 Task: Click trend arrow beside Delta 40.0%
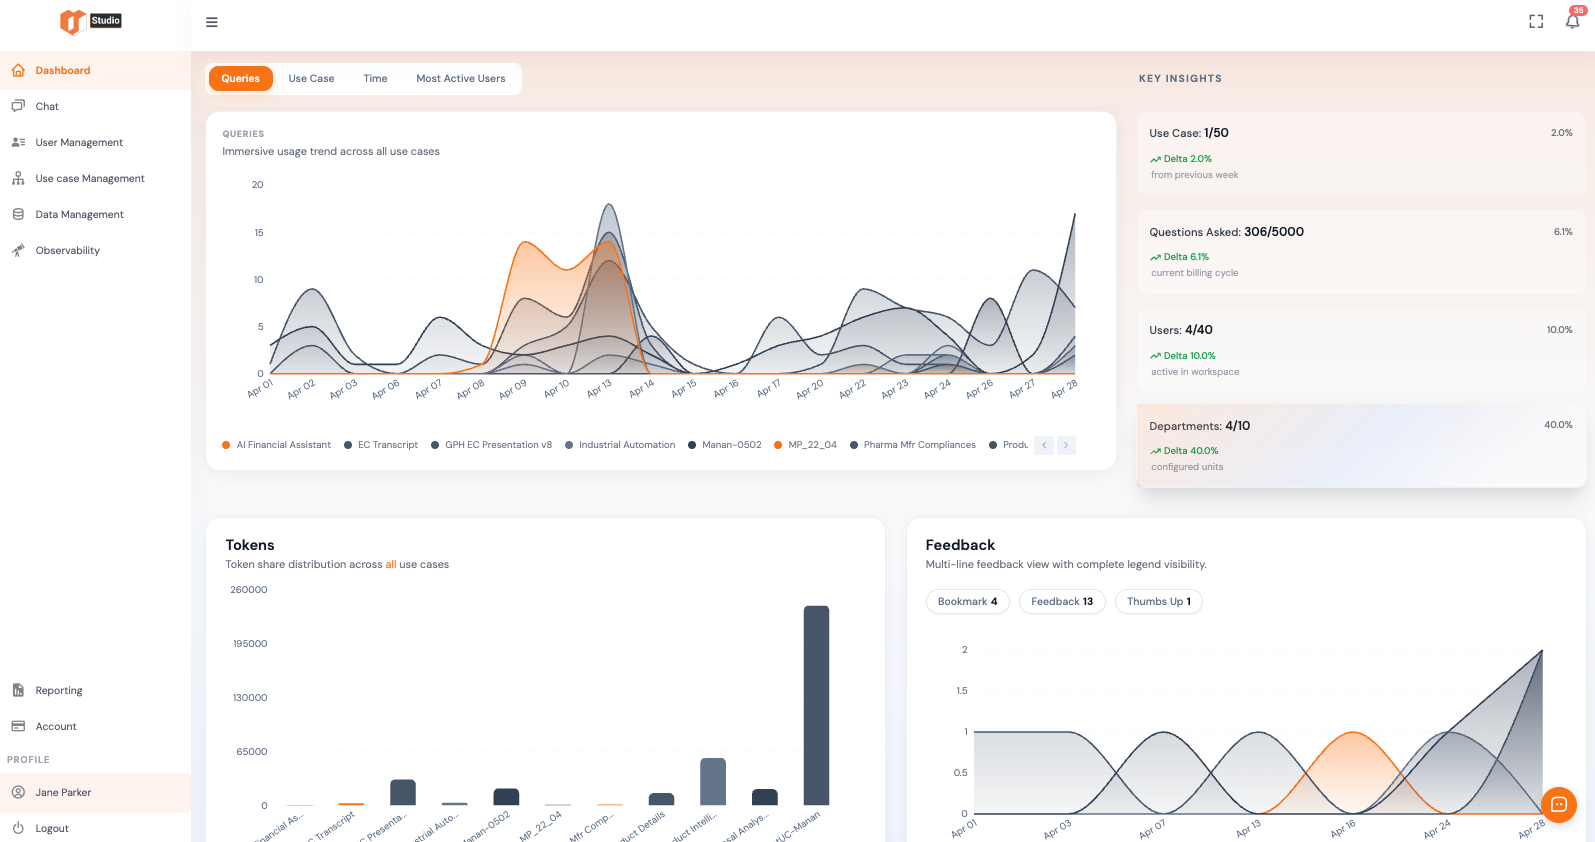[1155, 451]
